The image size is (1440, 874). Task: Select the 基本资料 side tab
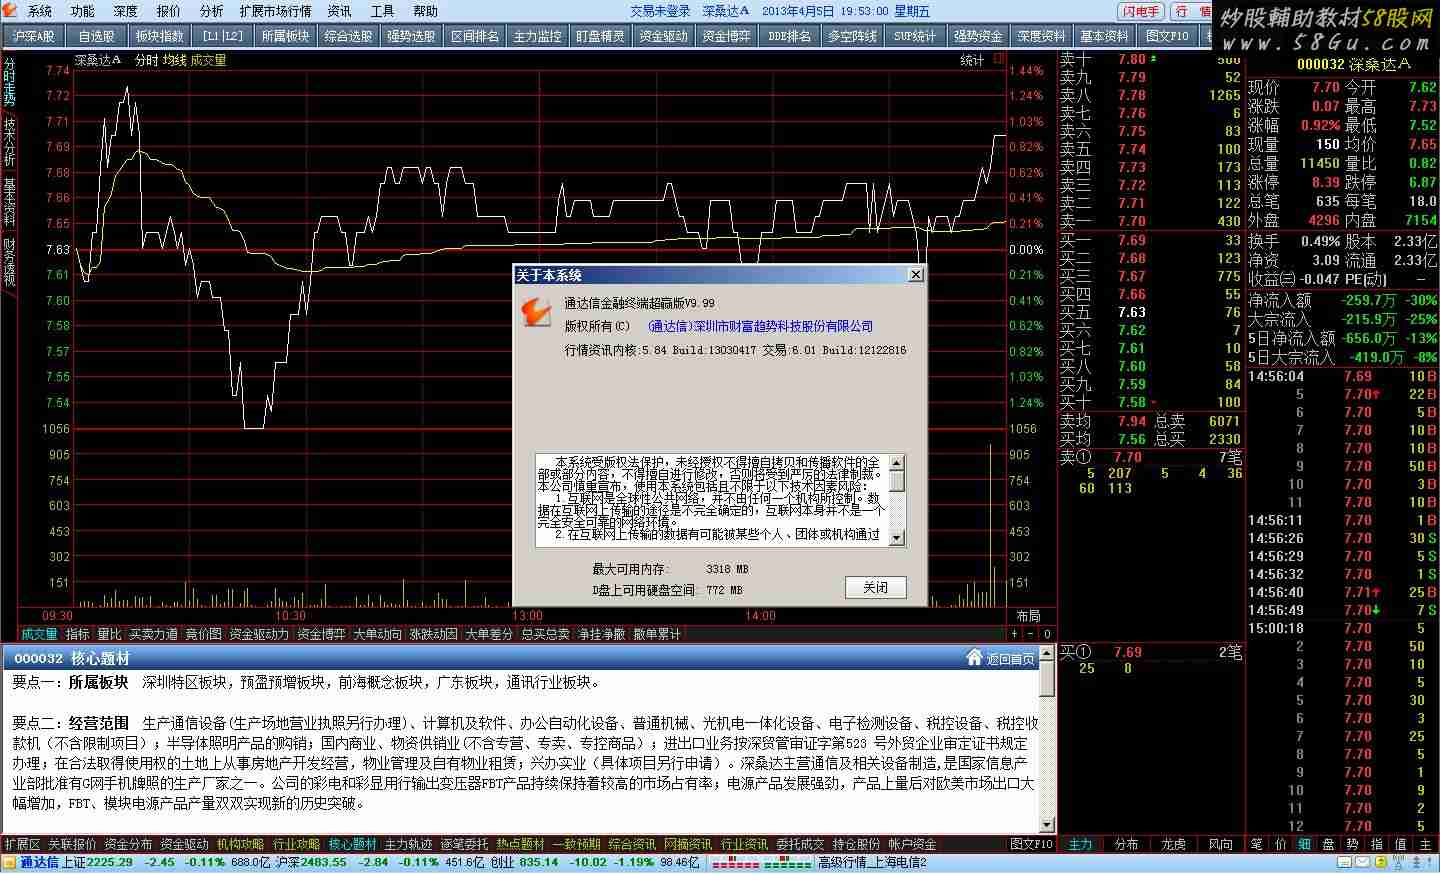point(9,201)
